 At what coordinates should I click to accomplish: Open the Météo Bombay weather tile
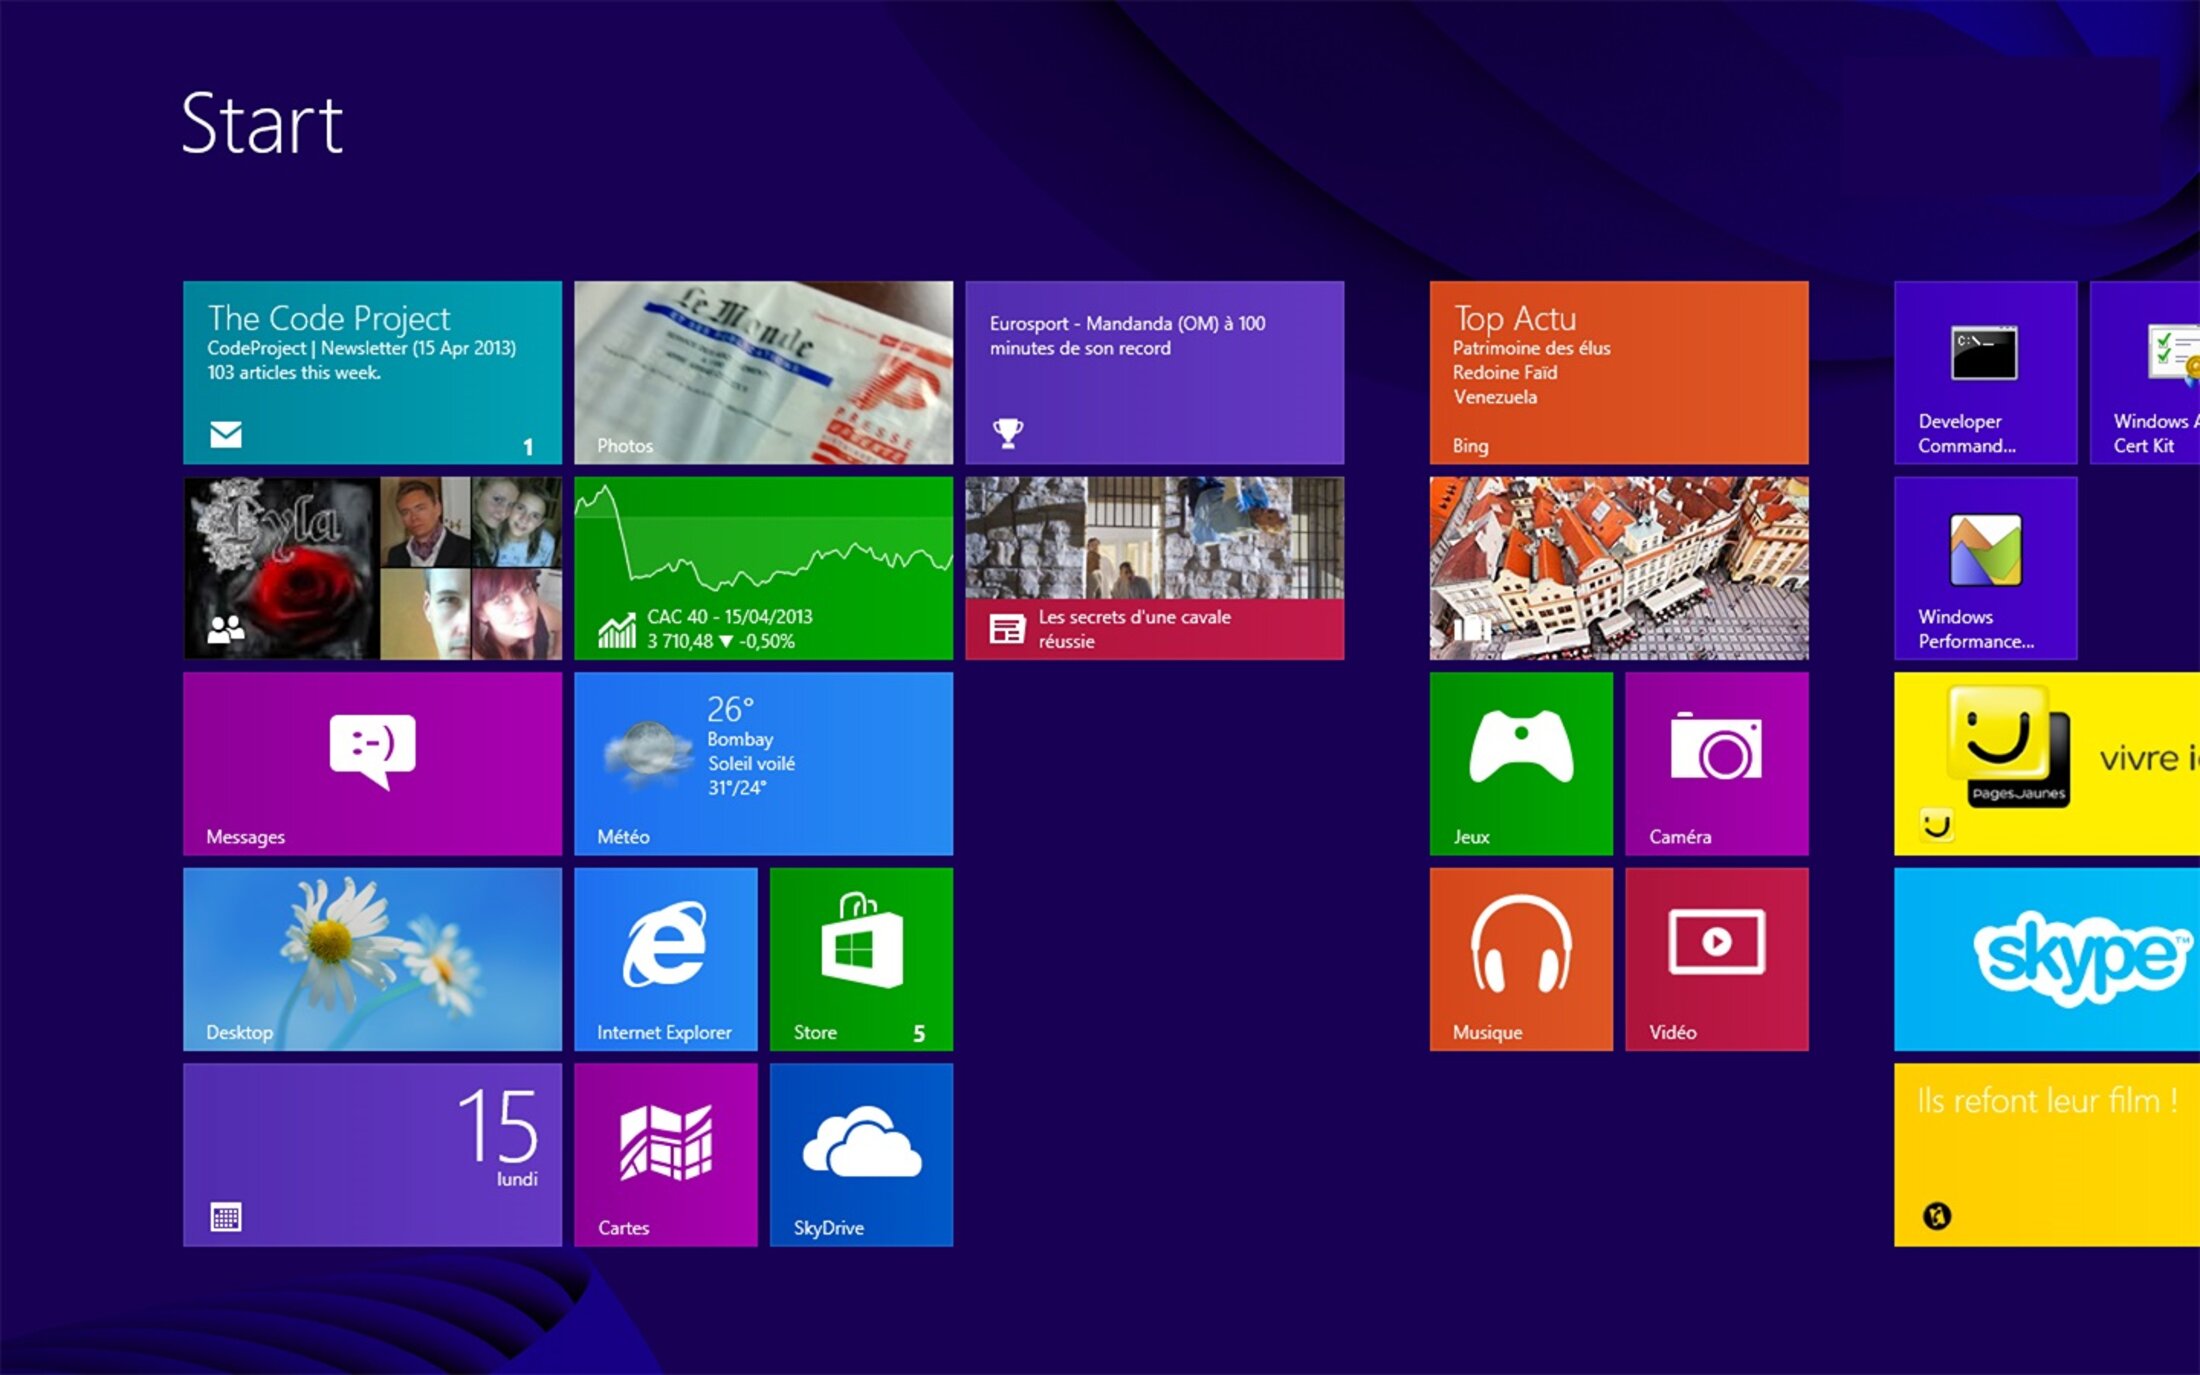coord(763,763)
